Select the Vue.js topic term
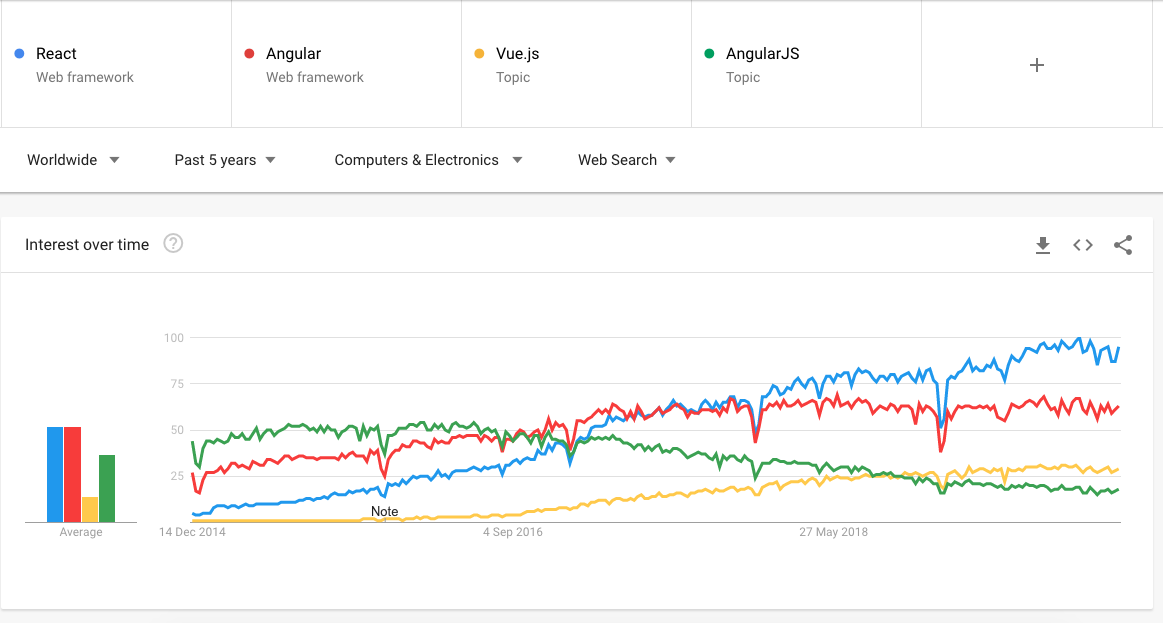This screenshot has width=1163, height=623. click(x=576, y=65)
